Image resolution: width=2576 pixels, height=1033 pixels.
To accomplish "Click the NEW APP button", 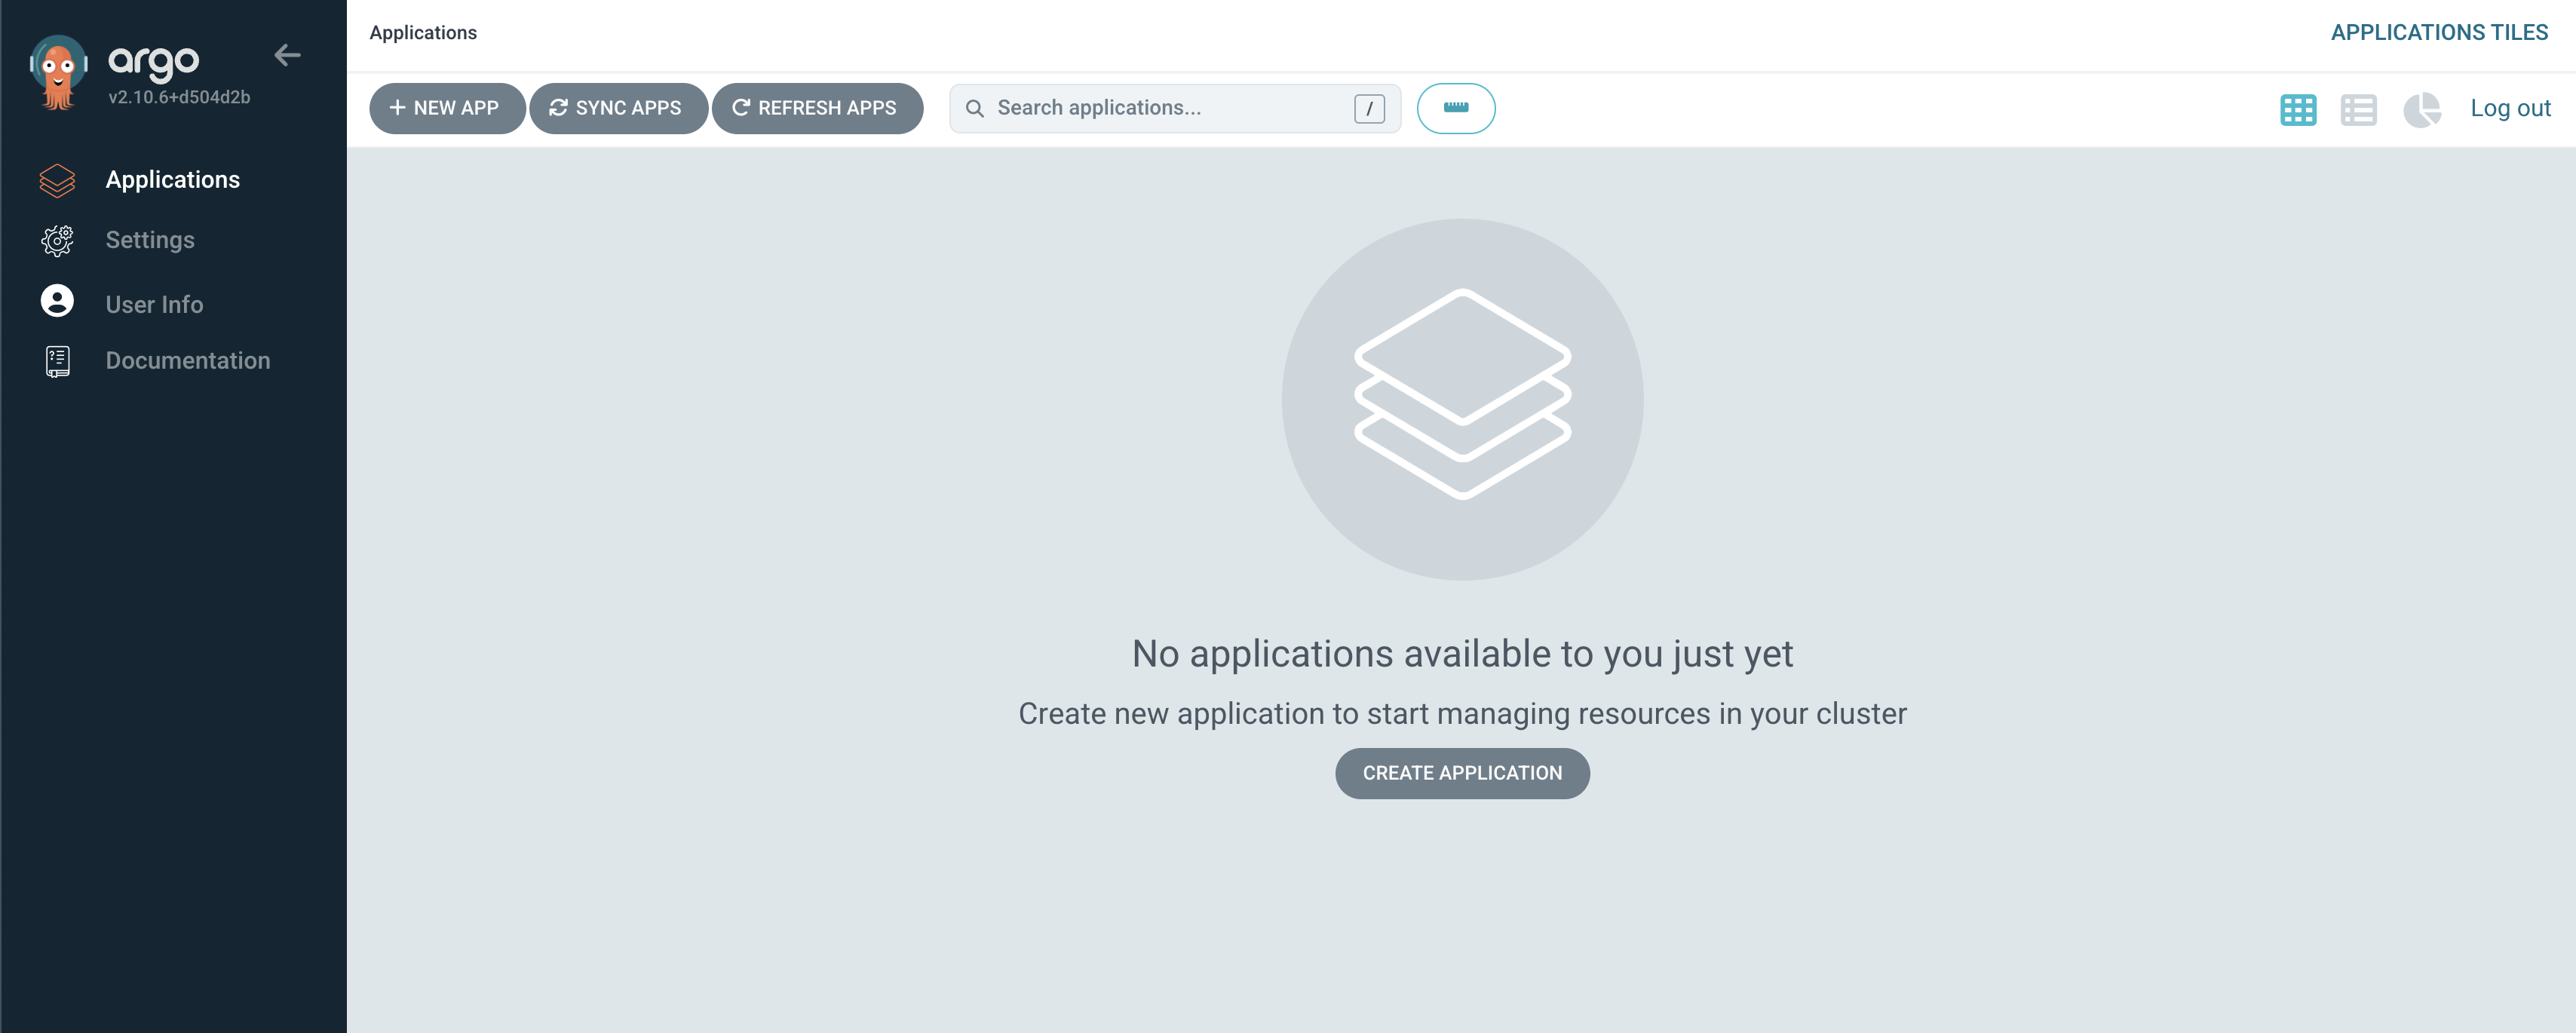I will tap(446, 108).
